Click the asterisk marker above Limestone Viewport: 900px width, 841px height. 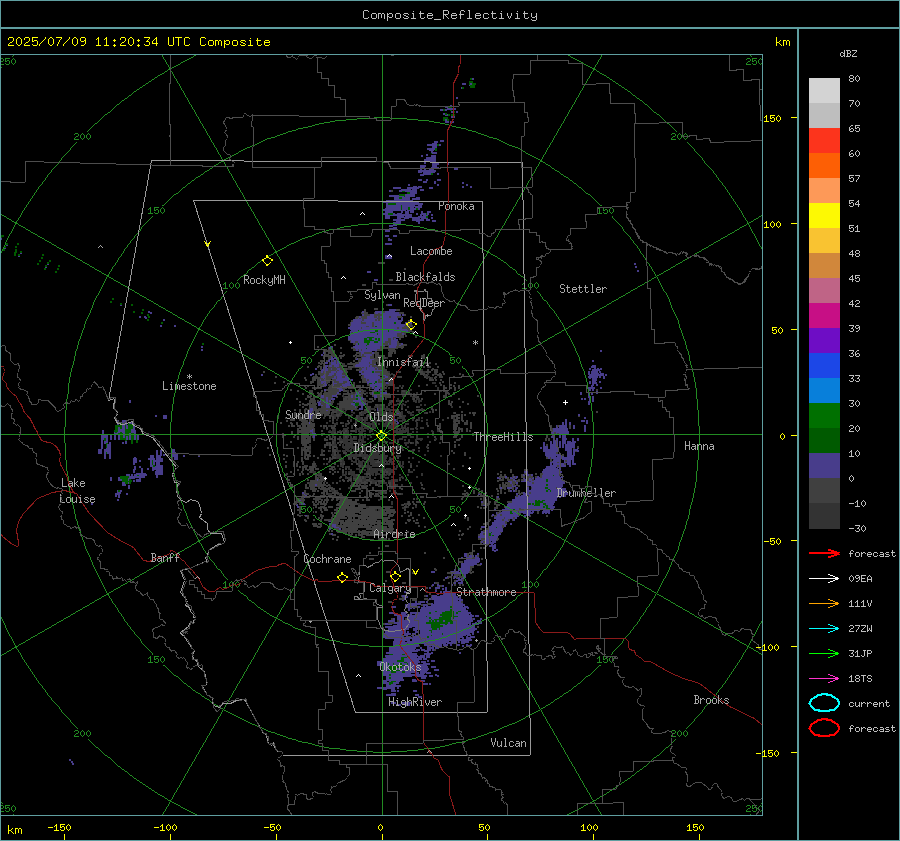pos(189,377)
